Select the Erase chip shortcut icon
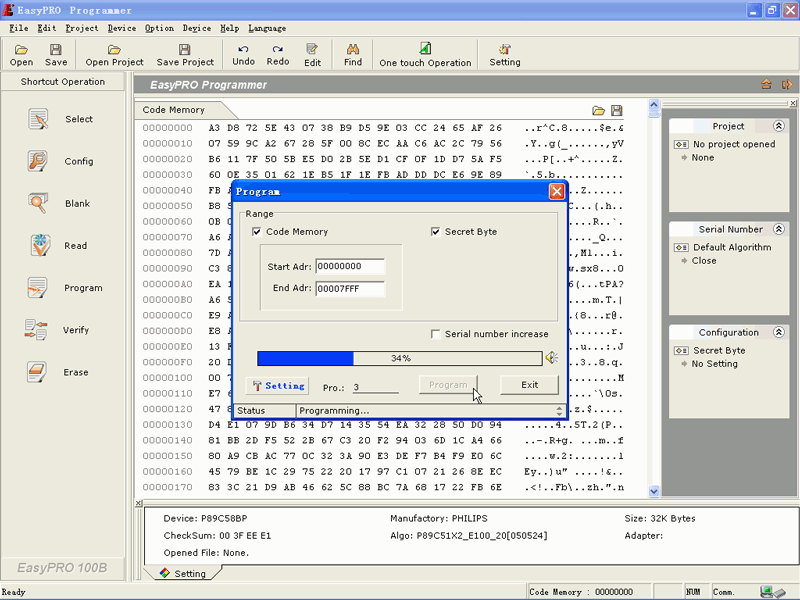 pyautogui.click(x=38, y=372)
